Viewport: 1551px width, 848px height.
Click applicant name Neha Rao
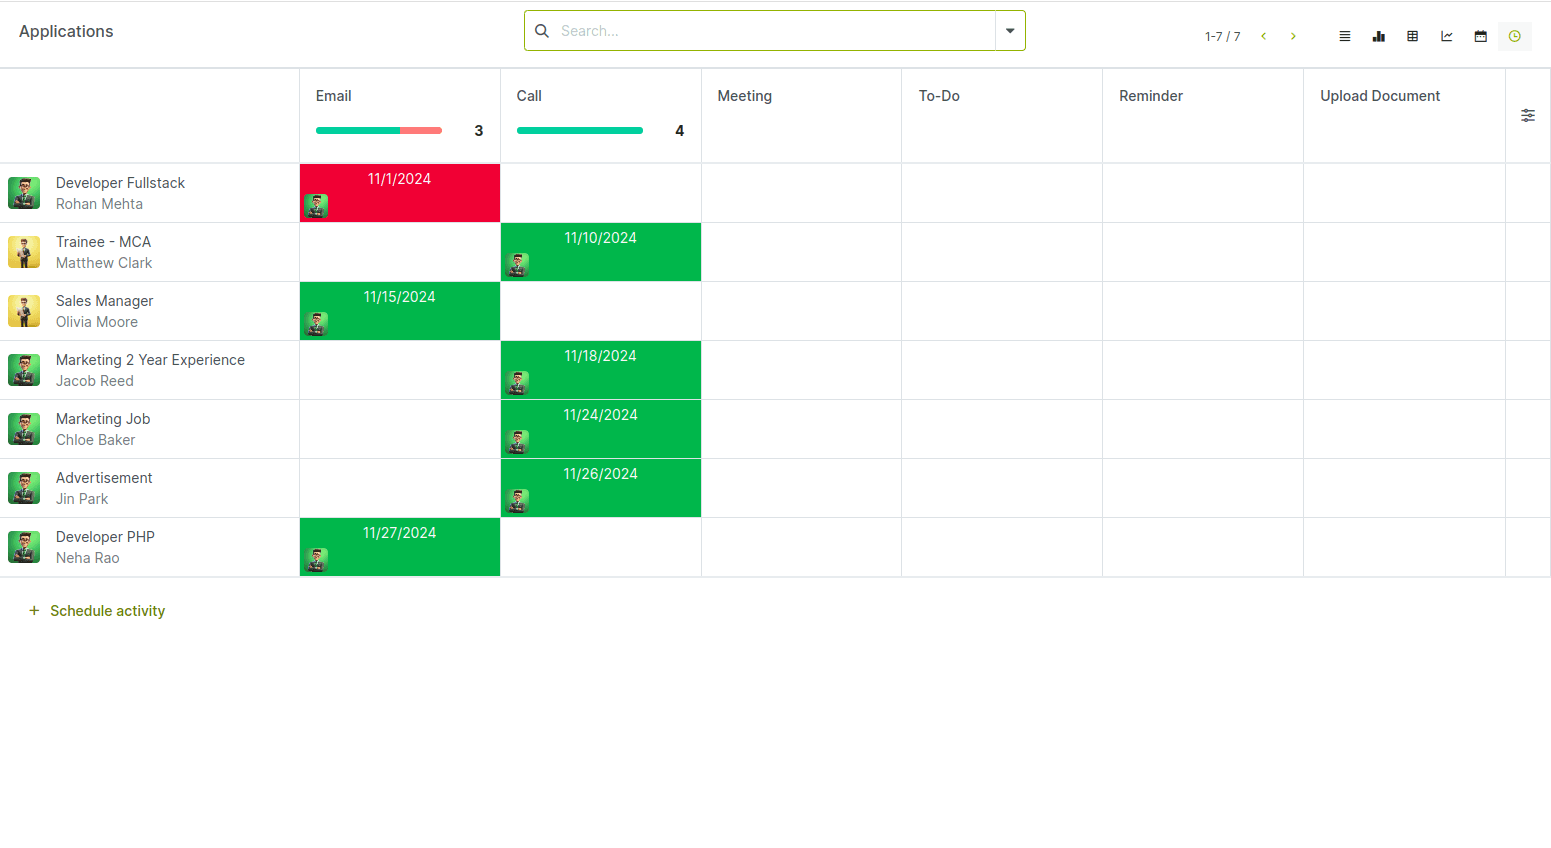click(88, 558)
